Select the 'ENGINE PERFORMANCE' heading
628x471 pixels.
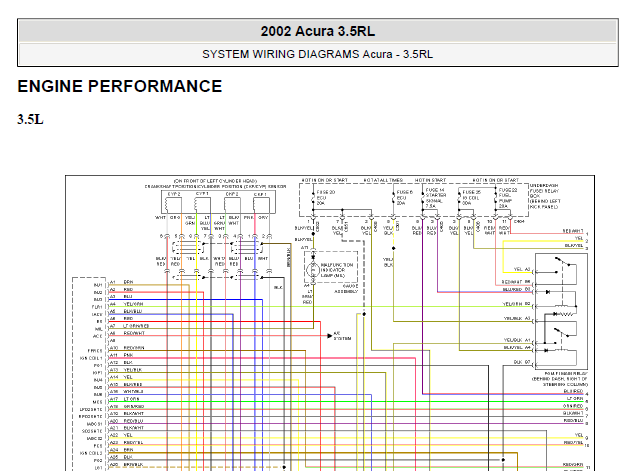[x=120, y=87]
